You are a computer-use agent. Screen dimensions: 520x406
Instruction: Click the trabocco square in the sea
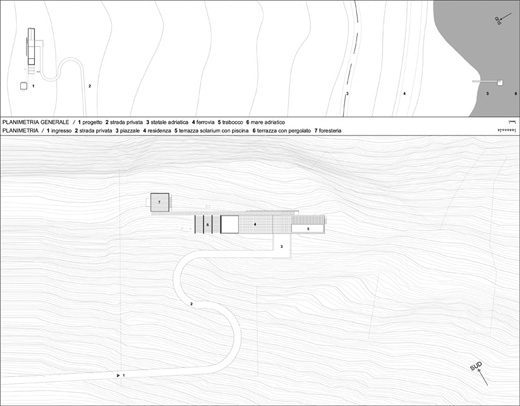coord(500,83)
